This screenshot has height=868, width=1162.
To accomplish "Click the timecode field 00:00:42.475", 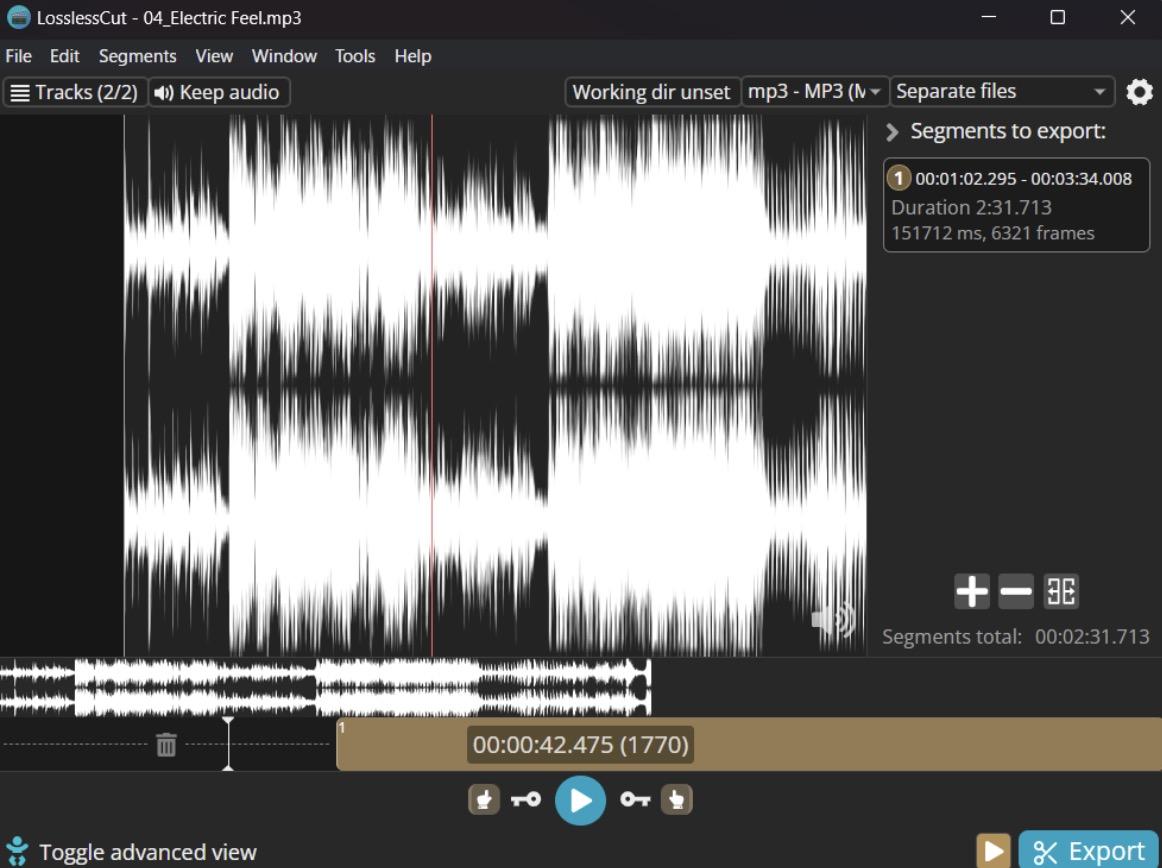I will tap(580, 744).
